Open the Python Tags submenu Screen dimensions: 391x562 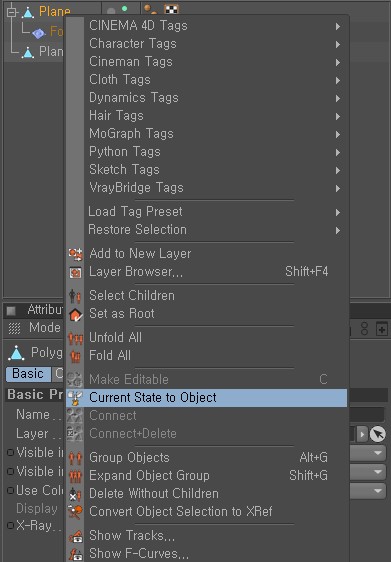click(206, 152)
